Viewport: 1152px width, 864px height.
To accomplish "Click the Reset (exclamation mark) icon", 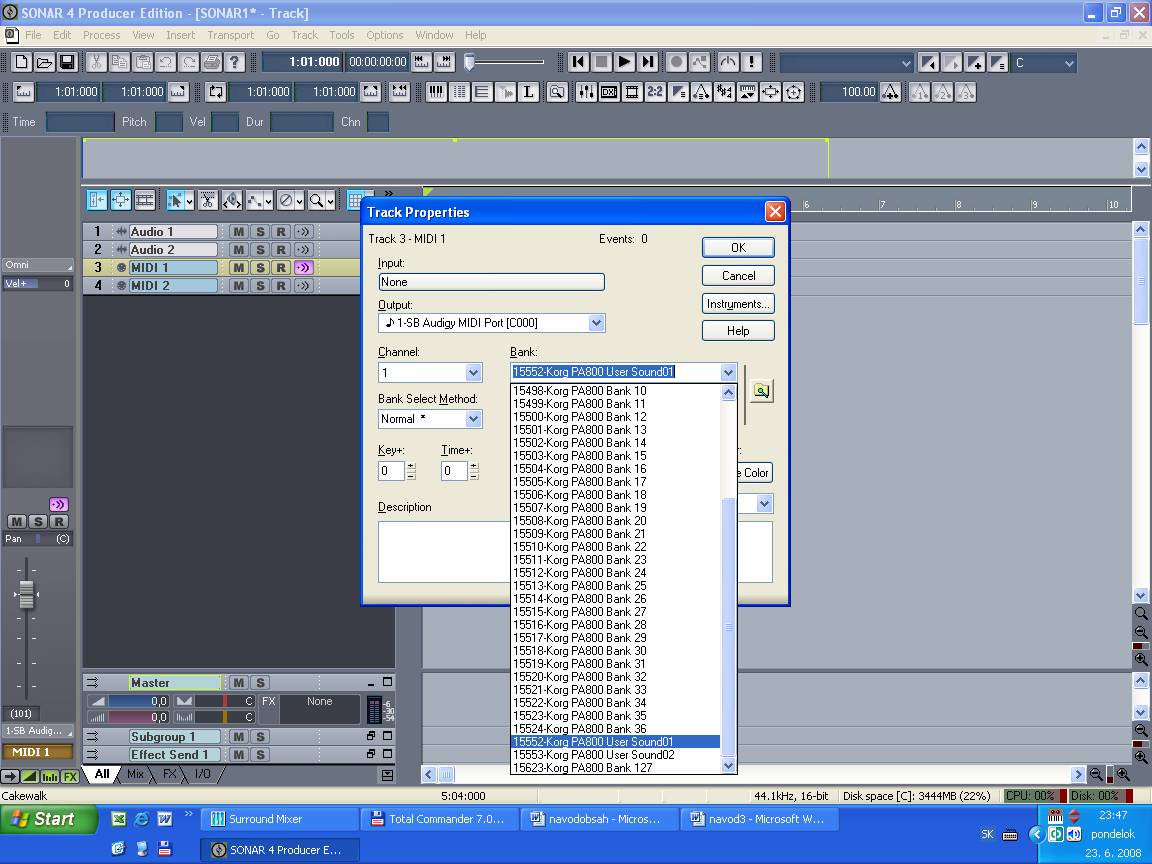I will (x=751, y=62).
